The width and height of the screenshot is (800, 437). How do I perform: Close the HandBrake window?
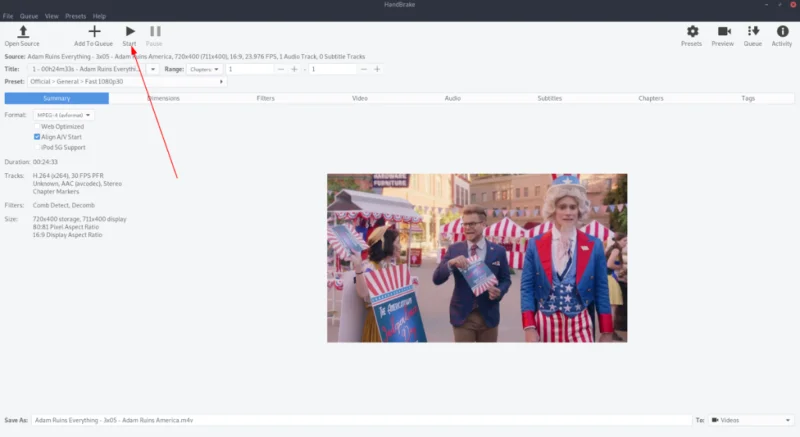point(793,5)
